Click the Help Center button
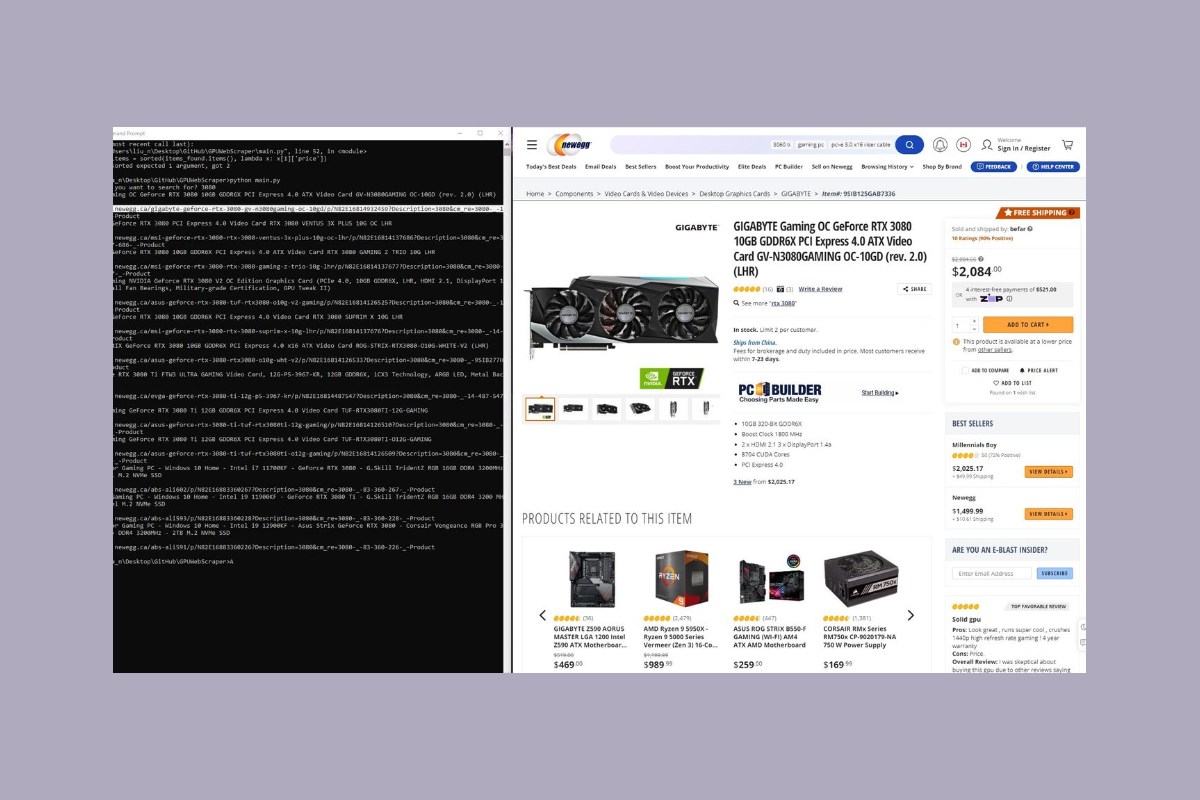Viewport: 1200px width, 800px height. coord(1053,167)
